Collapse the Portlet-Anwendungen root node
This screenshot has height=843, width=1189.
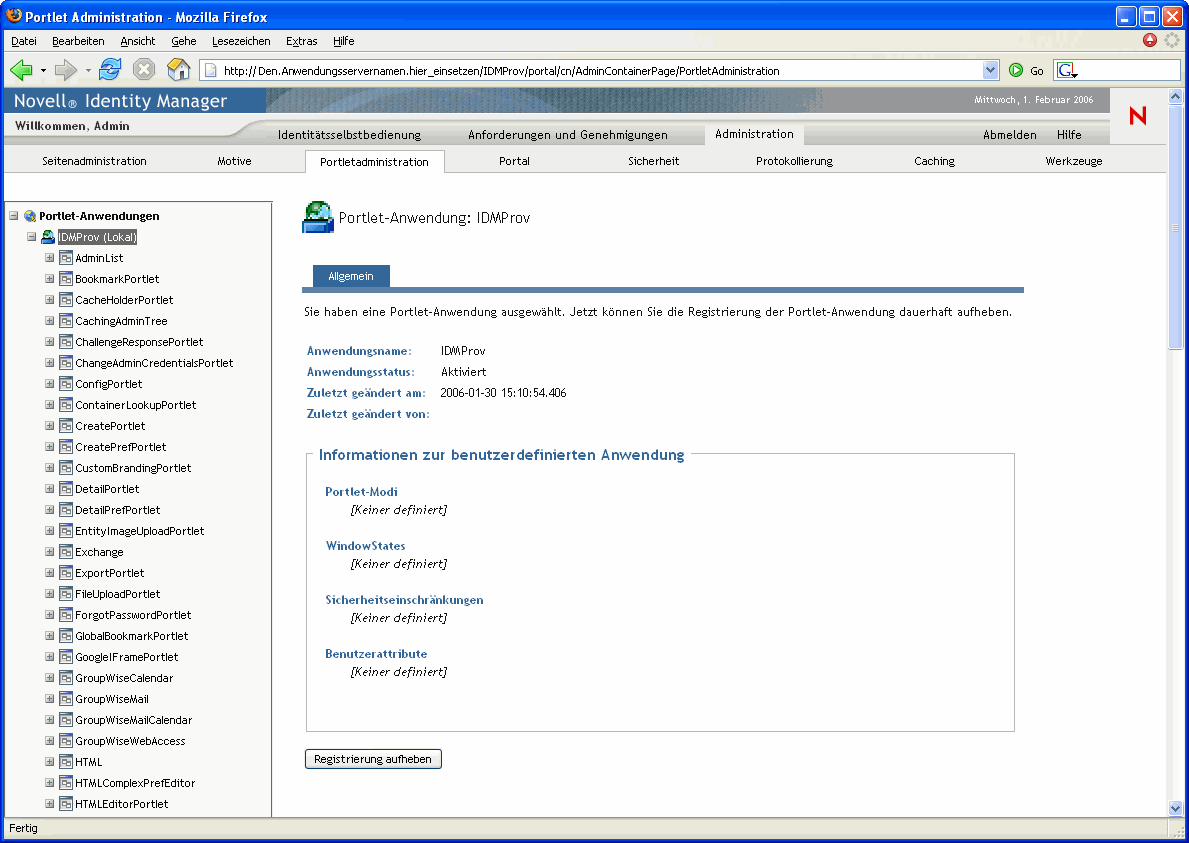(14, 216)
